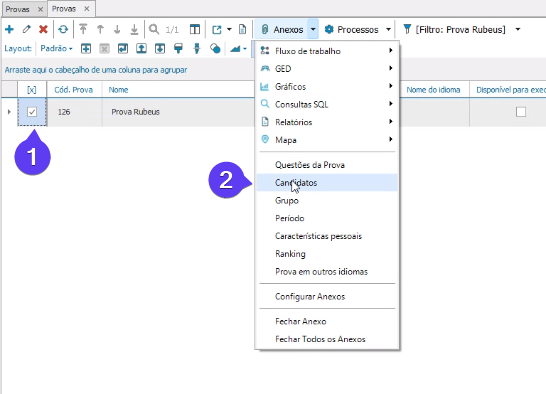Open the filter dropdown arrow
The image size is (546, 394).
click(518, 30)
